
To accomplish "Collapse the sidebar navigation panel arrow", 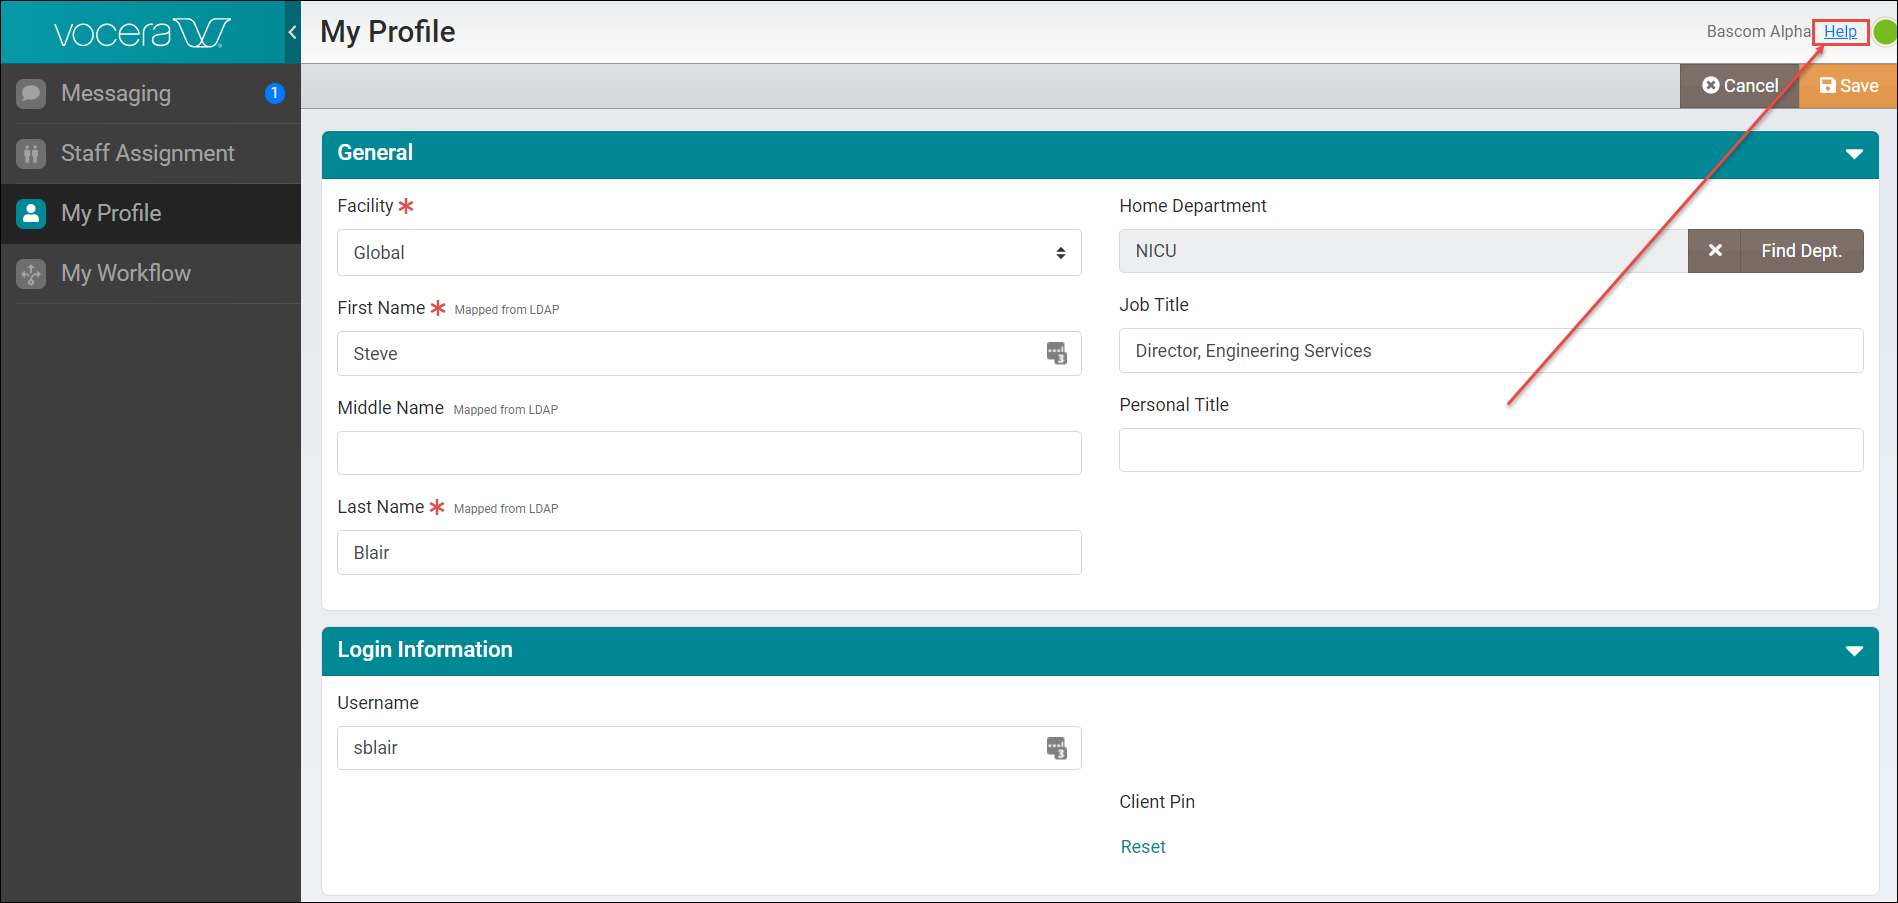I will 292,32.
